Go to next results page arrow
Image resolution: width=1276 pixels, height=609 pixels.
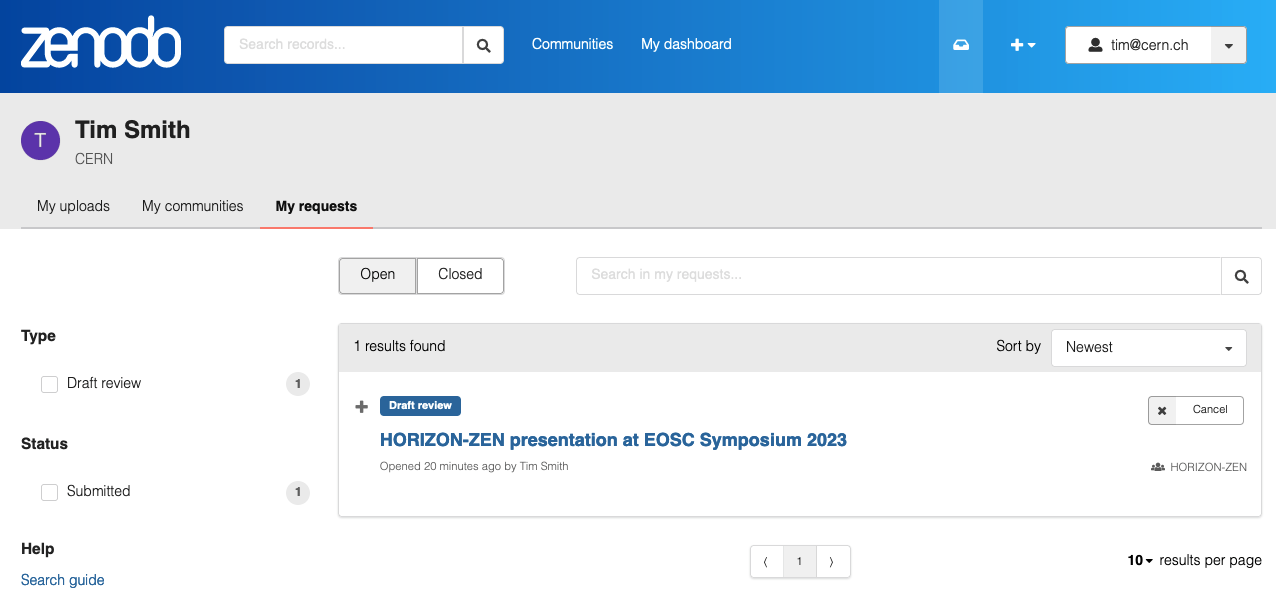(832, 562)
